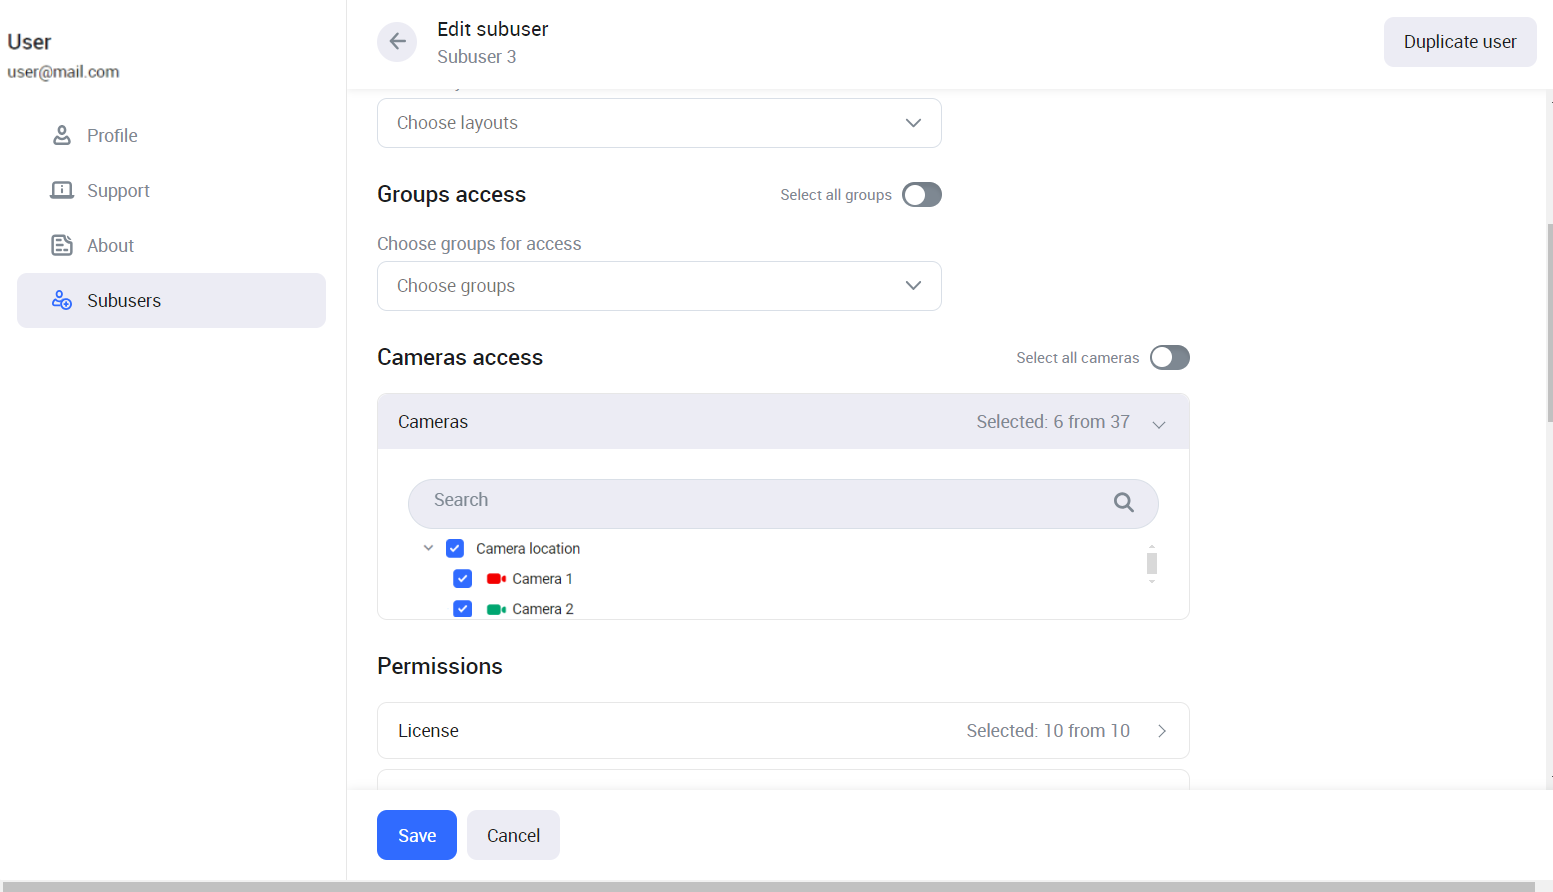
Task: Expand the License permissions row
Action: coord(1161,731)
